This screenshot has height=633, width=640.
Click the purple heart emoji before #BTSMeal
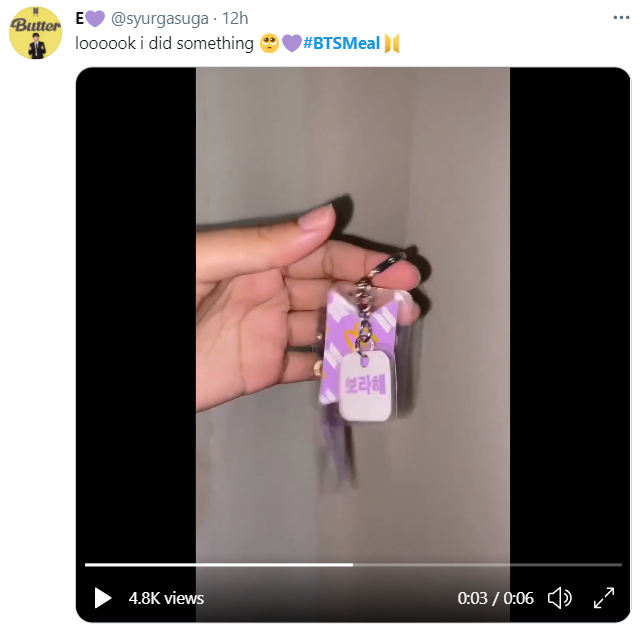pos(291,43)
